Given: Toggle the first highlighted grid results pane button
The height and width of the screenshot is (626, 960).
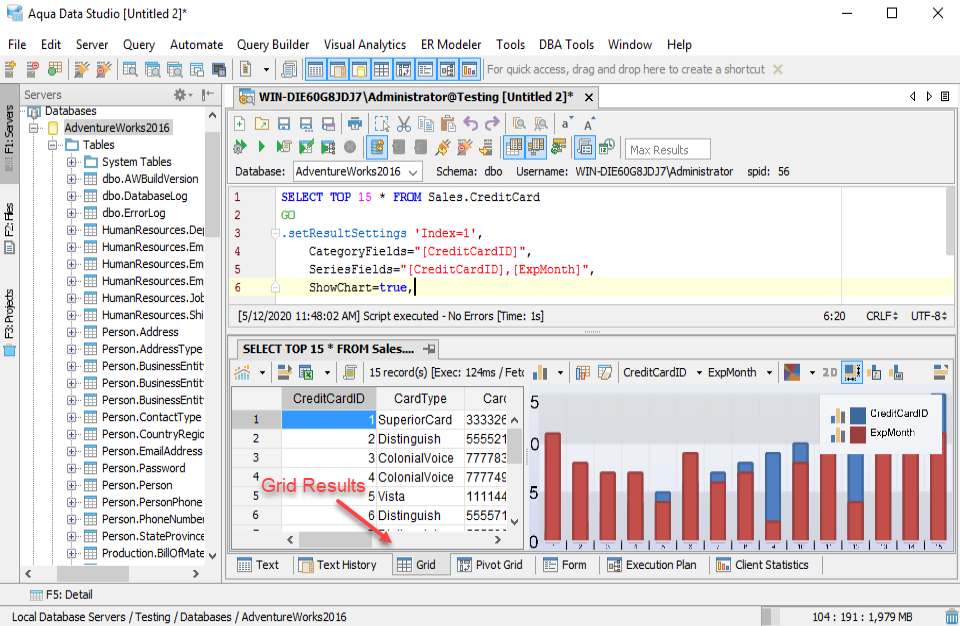Looking at the screenshot, I should pos(514,147).
